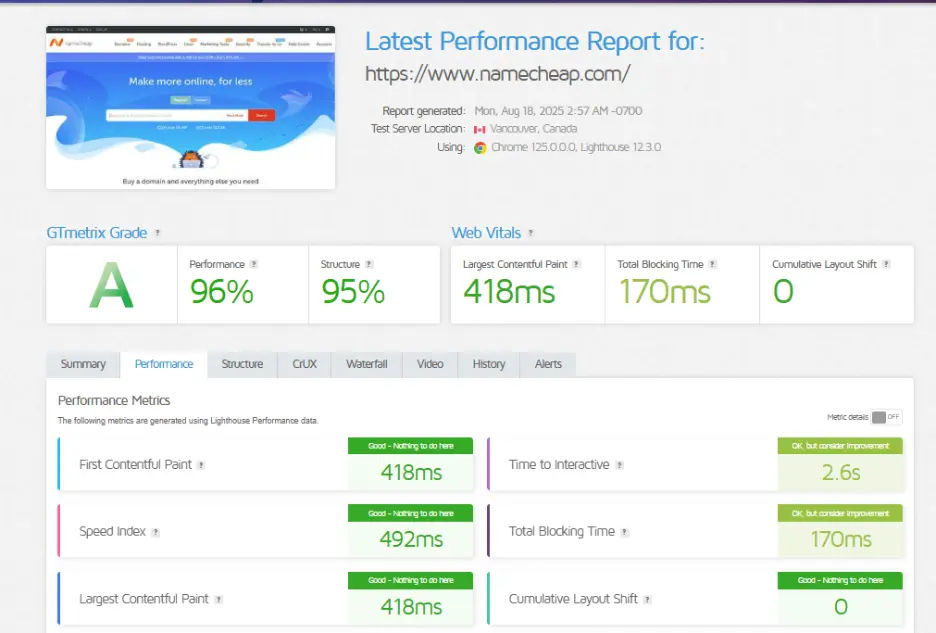Click the report generated date text
This screenshot has width=936, height=633.
coord(558,111)
